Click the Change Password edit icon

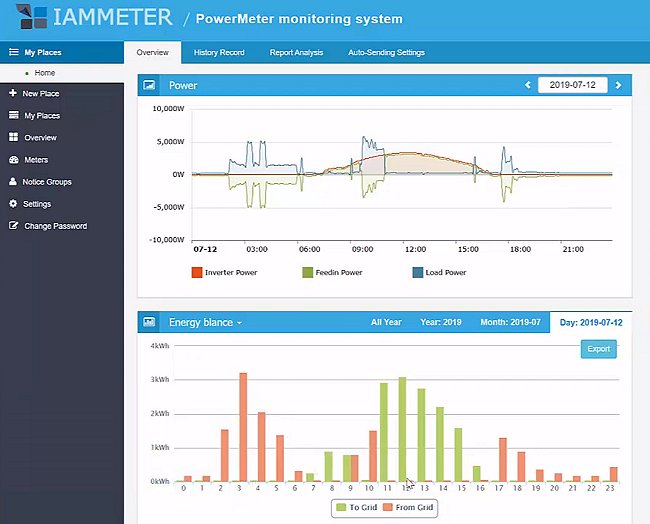(13, 226)
